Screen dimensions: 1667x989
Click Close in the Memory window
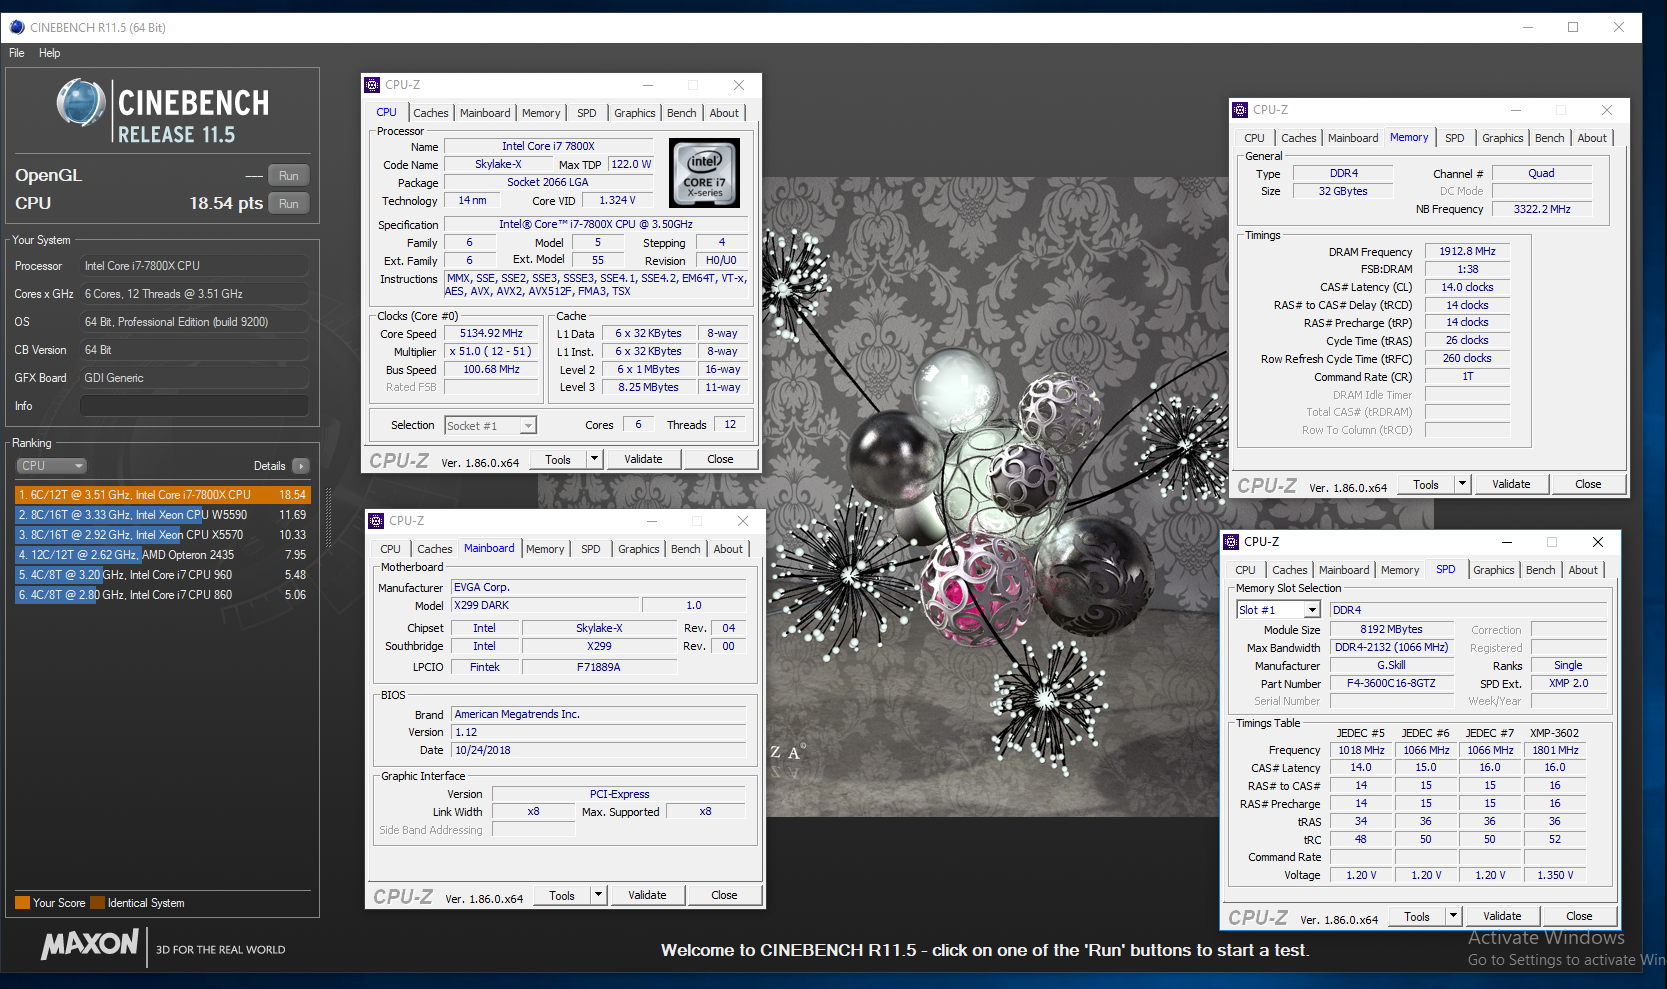(1588, 485)
